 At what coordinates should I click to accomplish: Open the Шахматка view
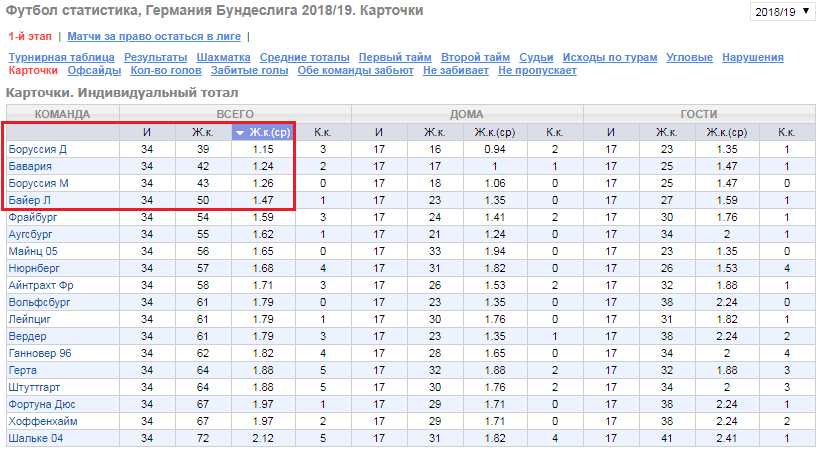pos(223,58)
